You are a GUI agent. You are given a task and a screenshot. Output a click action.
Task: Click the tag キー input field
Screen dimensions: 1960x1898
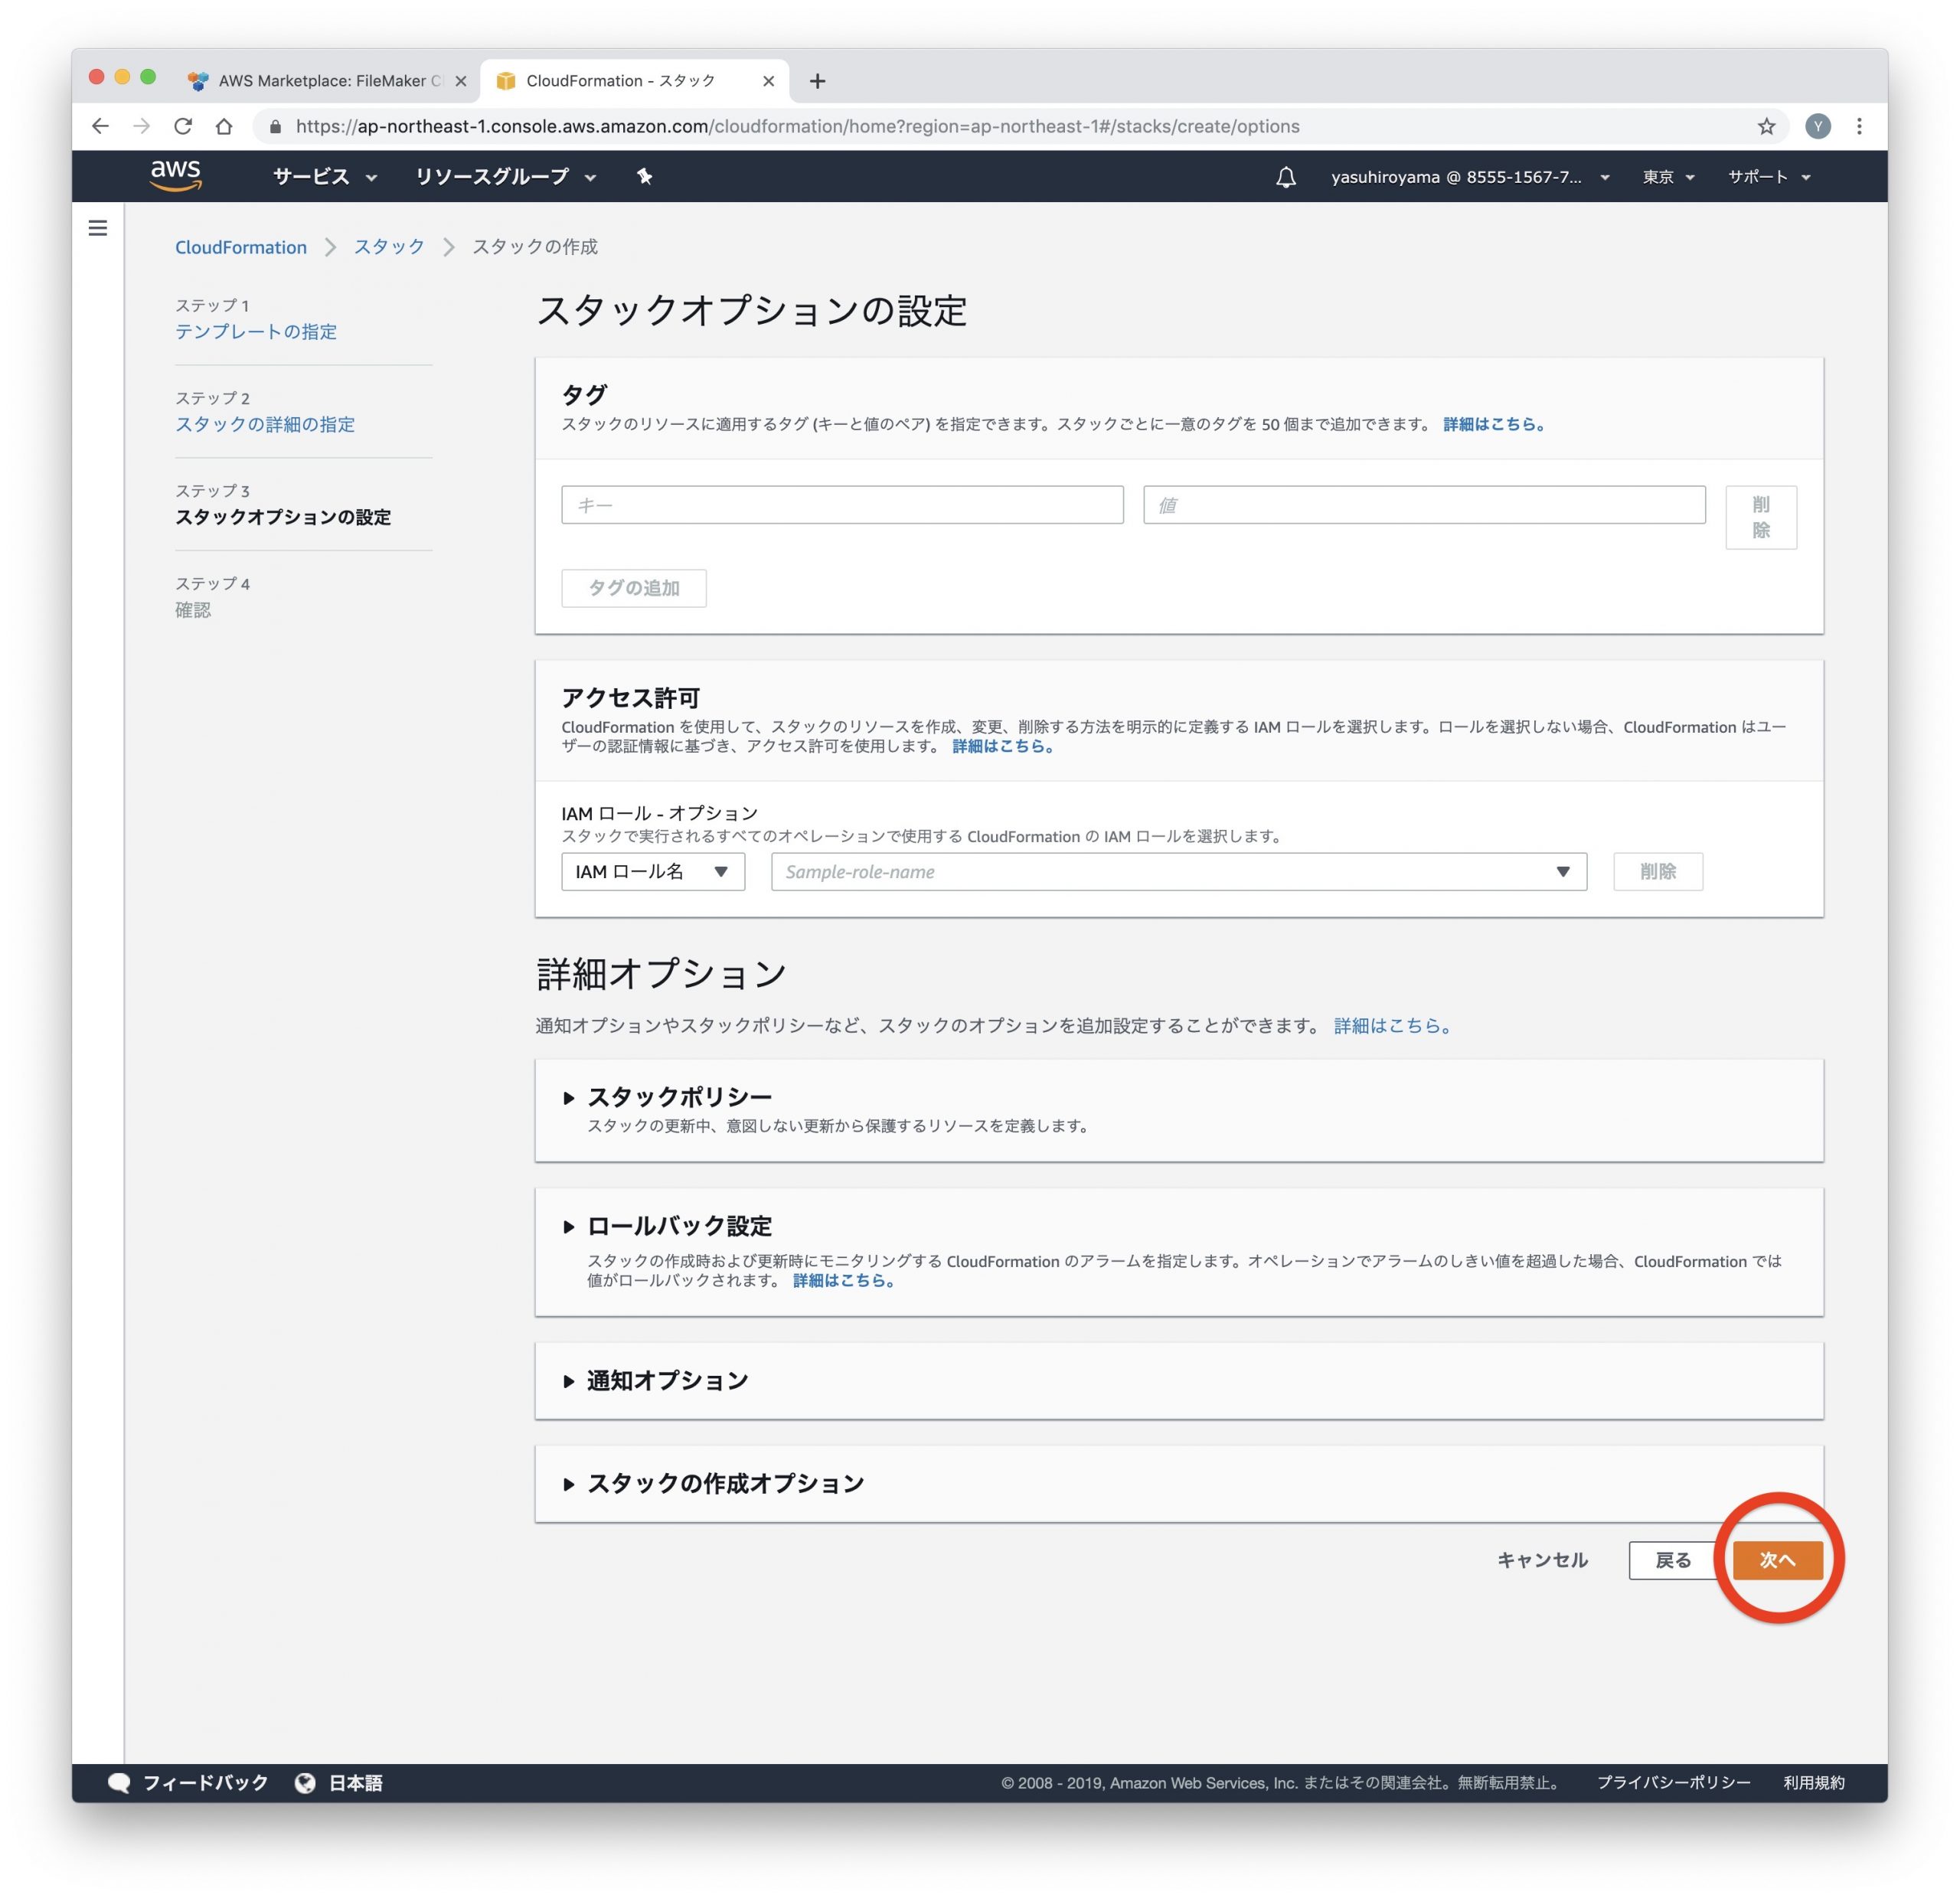(x=841, y=505)
